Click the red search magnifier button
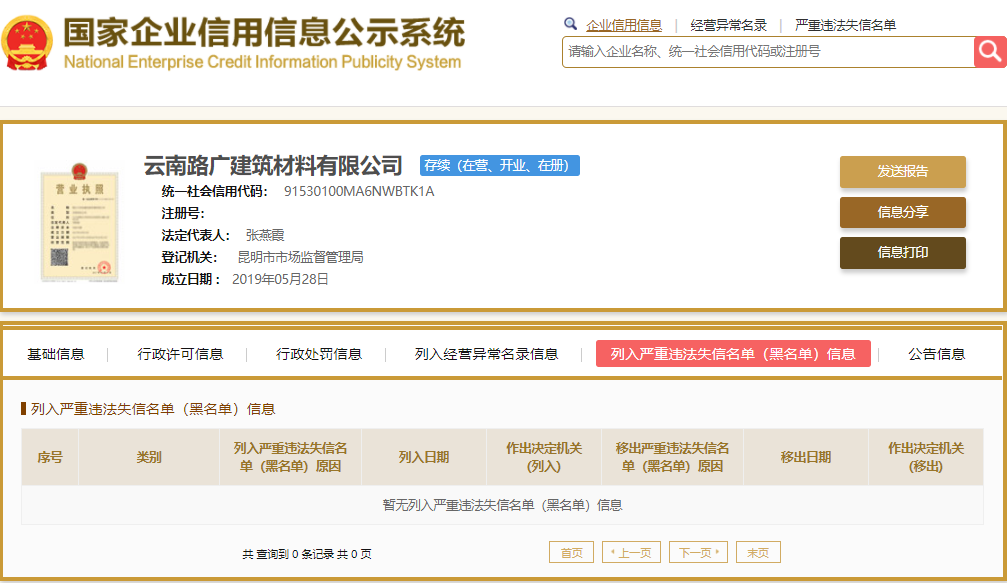1007x583 pixels. 990,51
